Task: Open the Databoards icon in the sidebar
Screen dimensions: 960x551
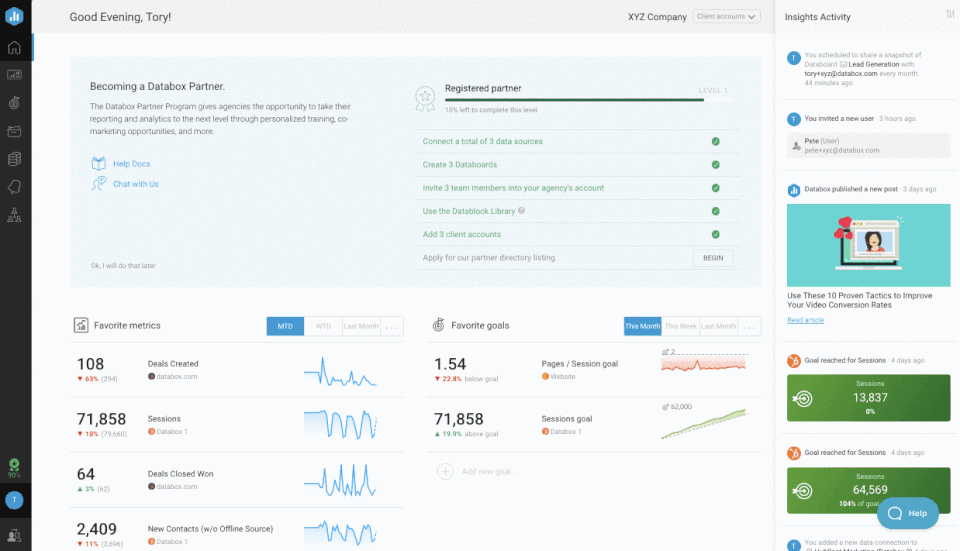Action: 14,74
